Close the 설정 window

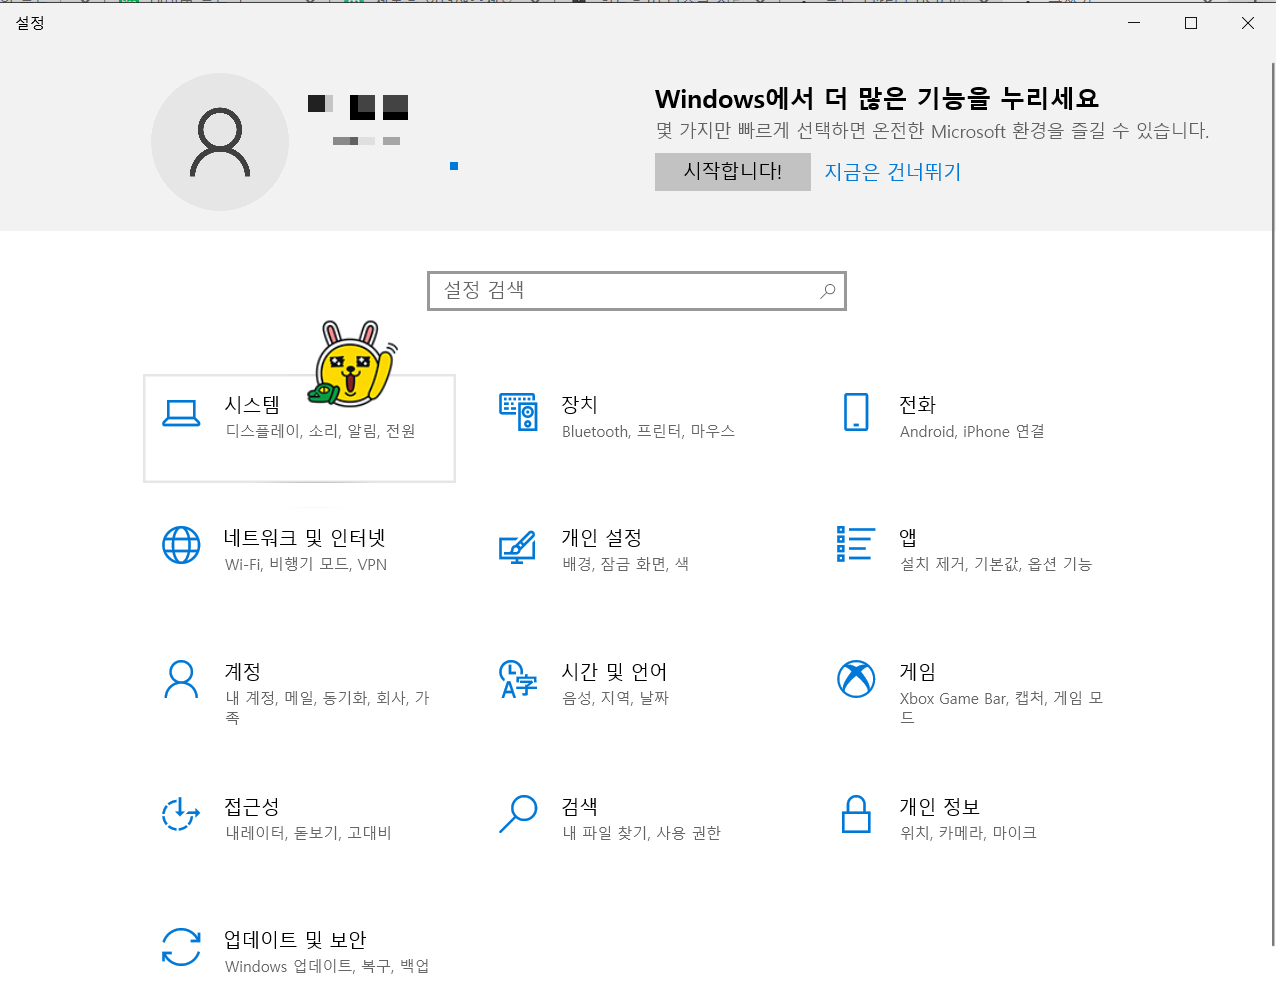pyautogui.click(x=1248, y=23)
